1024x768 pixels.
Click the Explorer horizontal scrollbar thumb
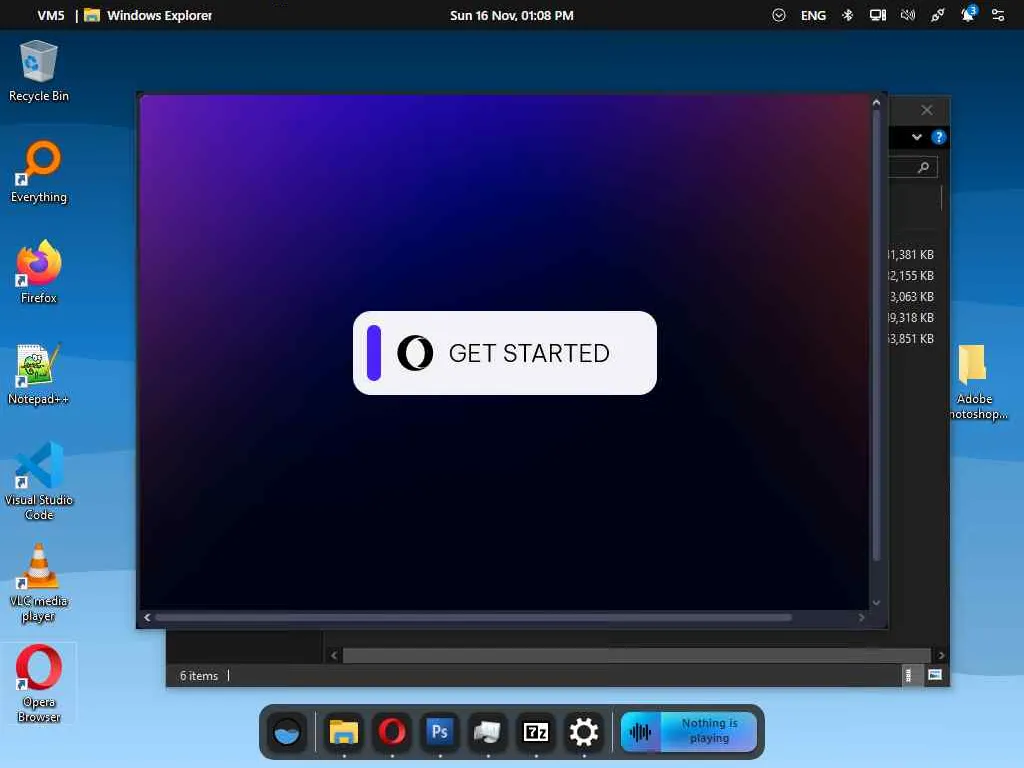(x=637, y=655)
